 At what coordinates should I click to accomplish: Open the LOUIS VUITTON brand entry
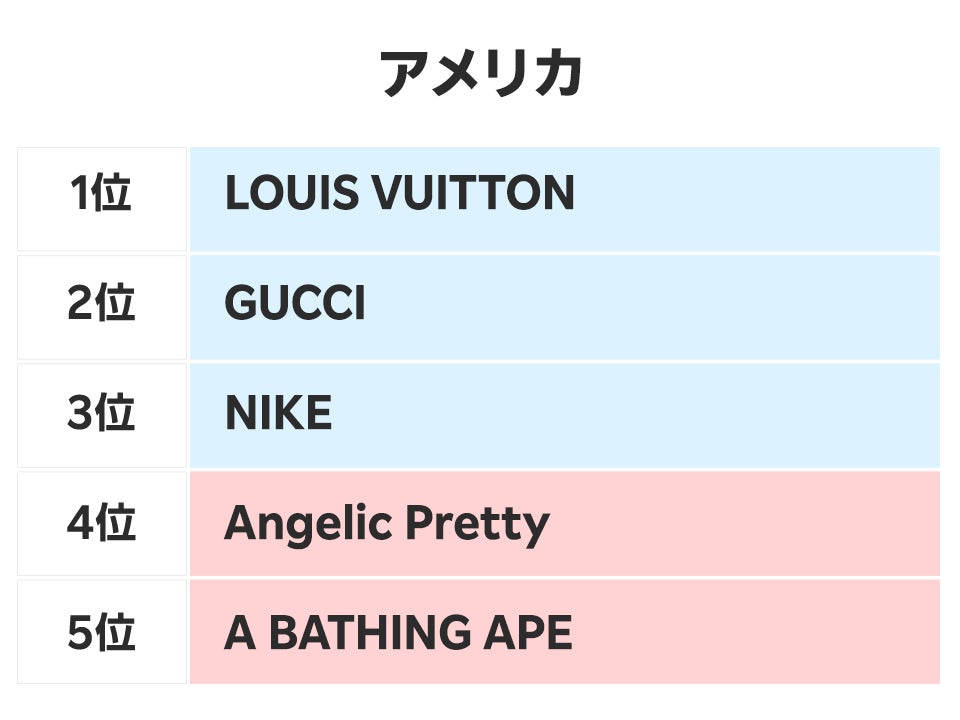[x=399, y=193]
